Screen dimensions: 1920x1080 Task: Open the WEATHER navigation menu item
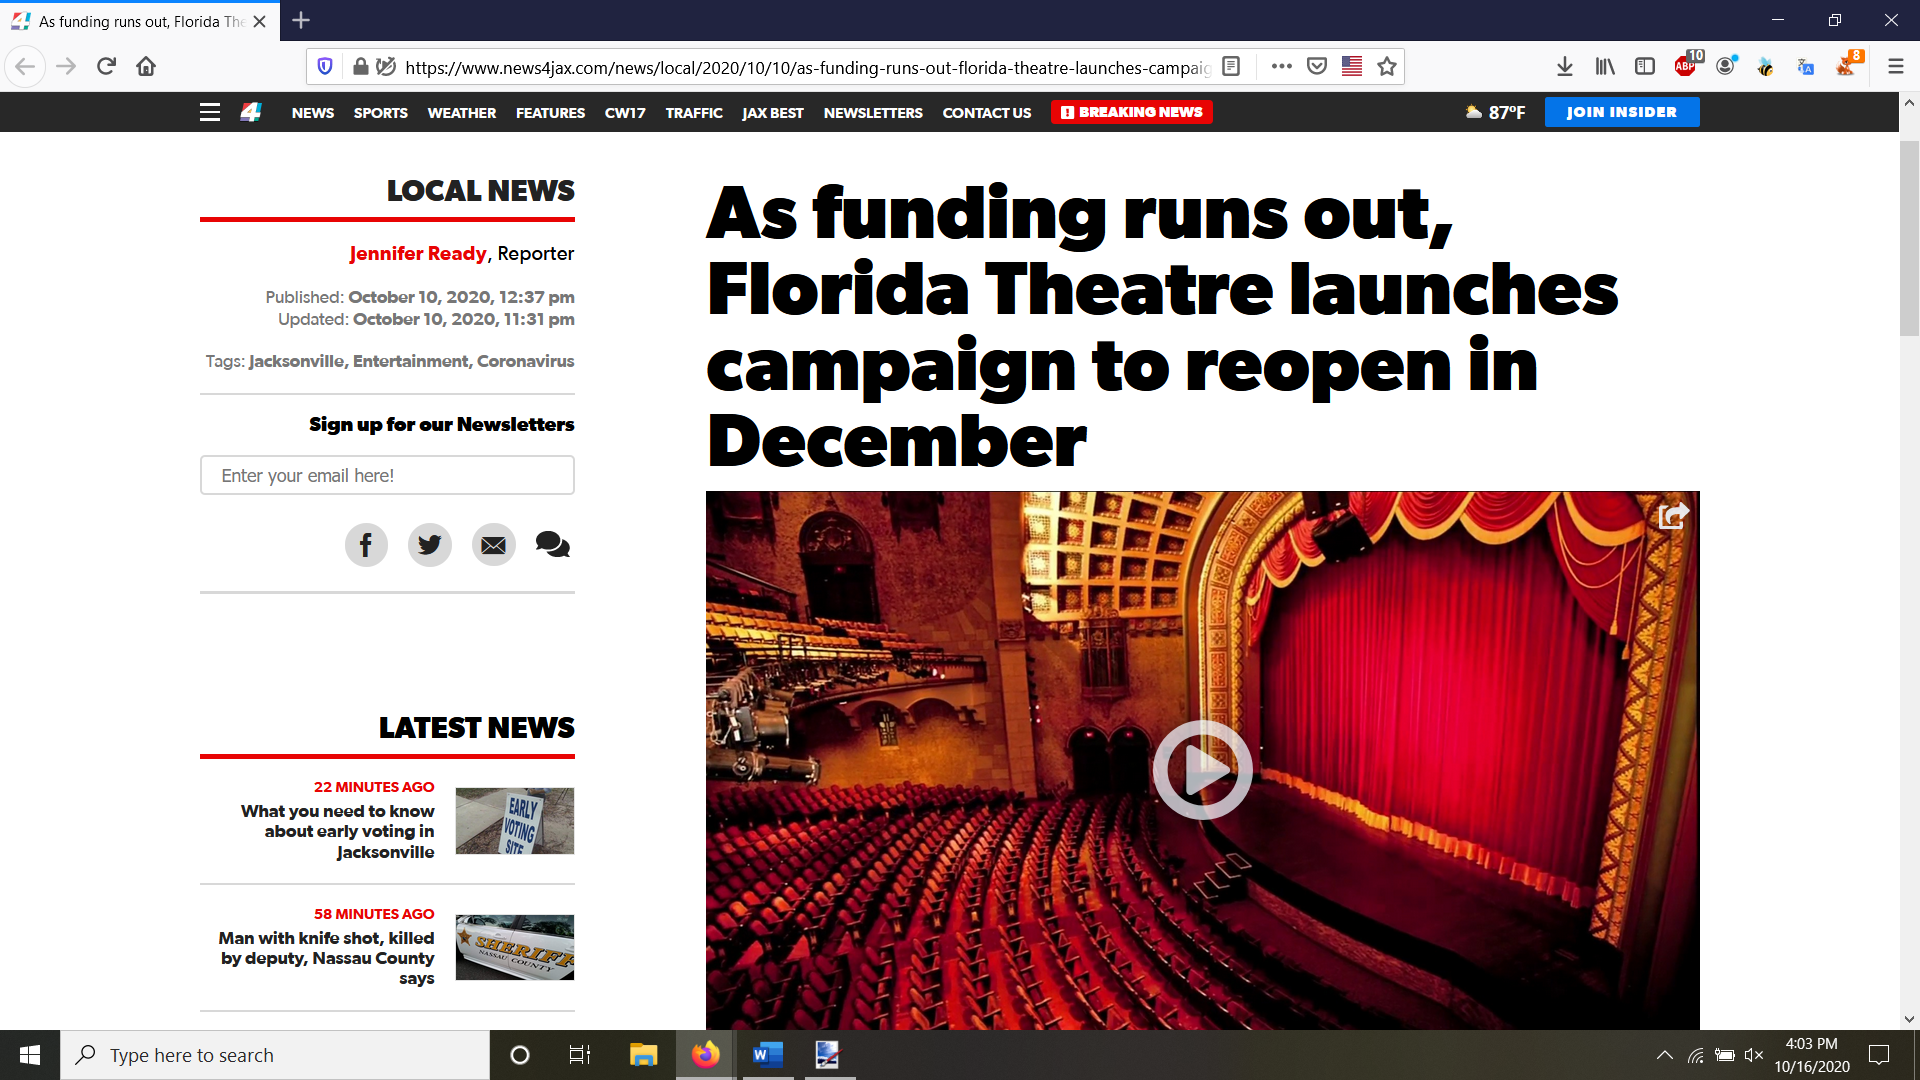pyautogui.click(x=461, y=113)
